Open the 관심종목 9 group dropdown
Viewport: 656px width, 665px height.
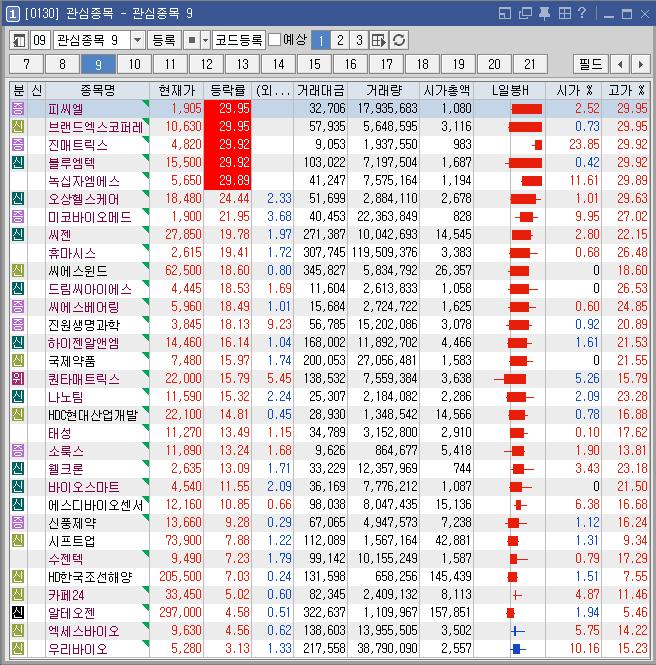137,40
